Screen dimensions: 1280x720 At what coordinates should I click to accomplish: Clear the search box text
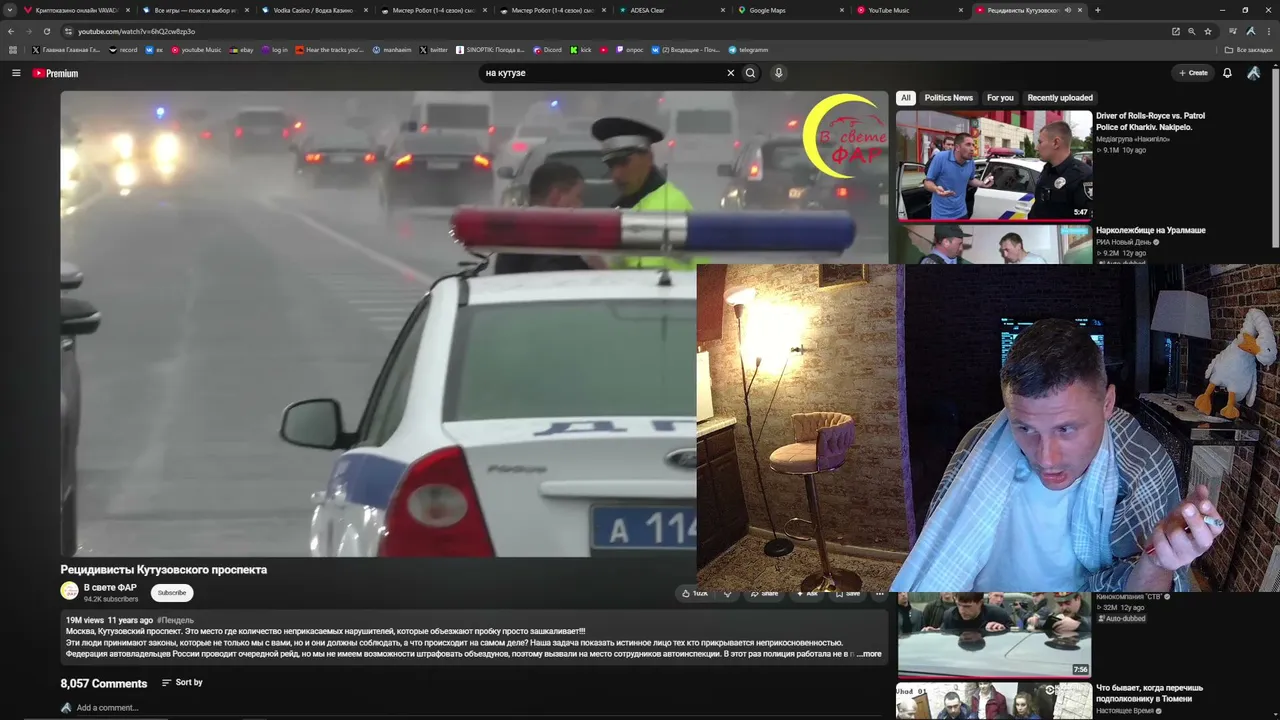click(x=730, y=73)
